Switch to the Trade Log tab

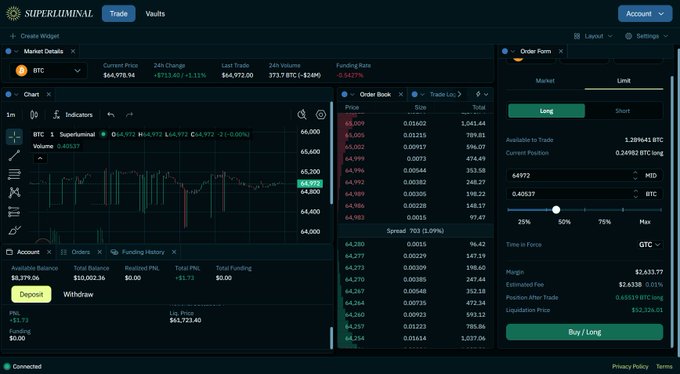[442, 94]
